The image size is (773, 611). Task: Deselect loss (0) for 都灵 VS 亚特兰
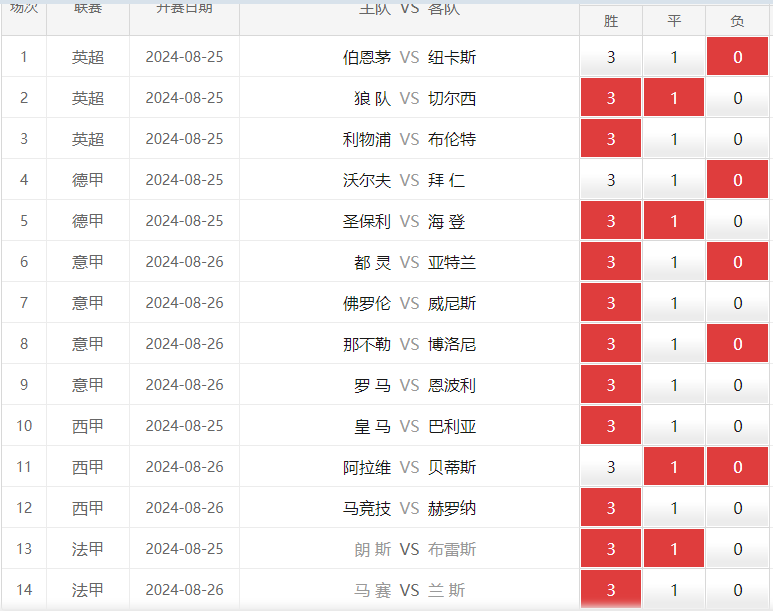coord(738,261)
